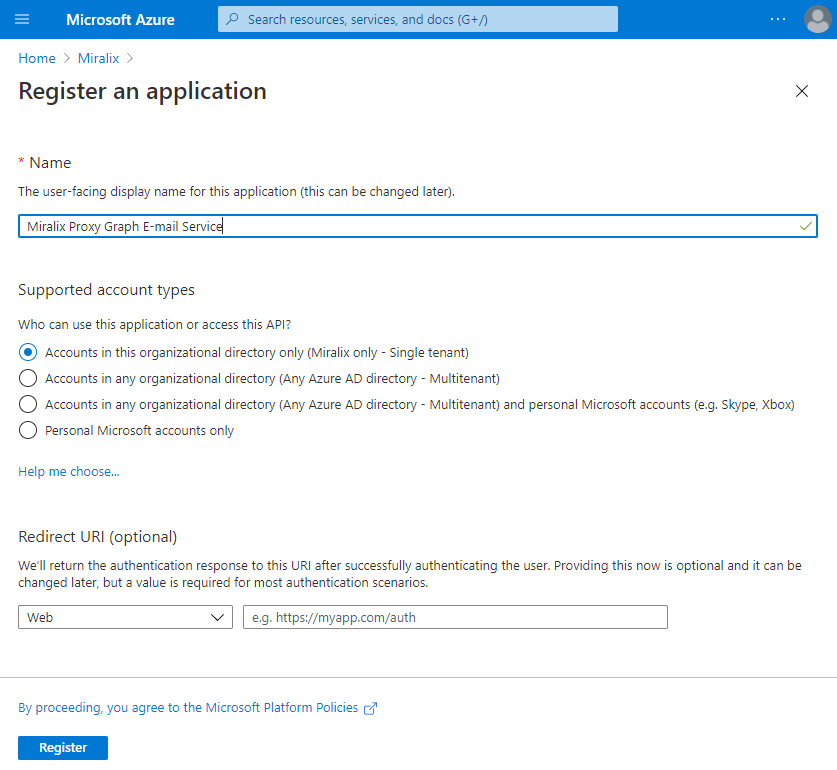Click the external link icon beside Platform Policies
Viewport: 837px width, 770px height.
(x=370, y=708)
